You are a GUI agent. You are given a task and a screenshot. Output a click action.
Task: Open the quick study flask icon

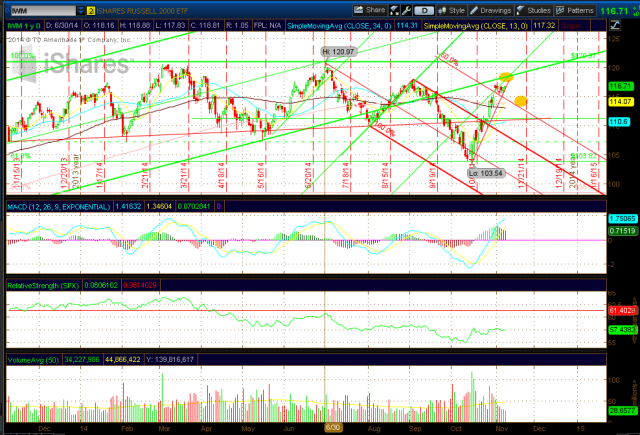(394, 10)
